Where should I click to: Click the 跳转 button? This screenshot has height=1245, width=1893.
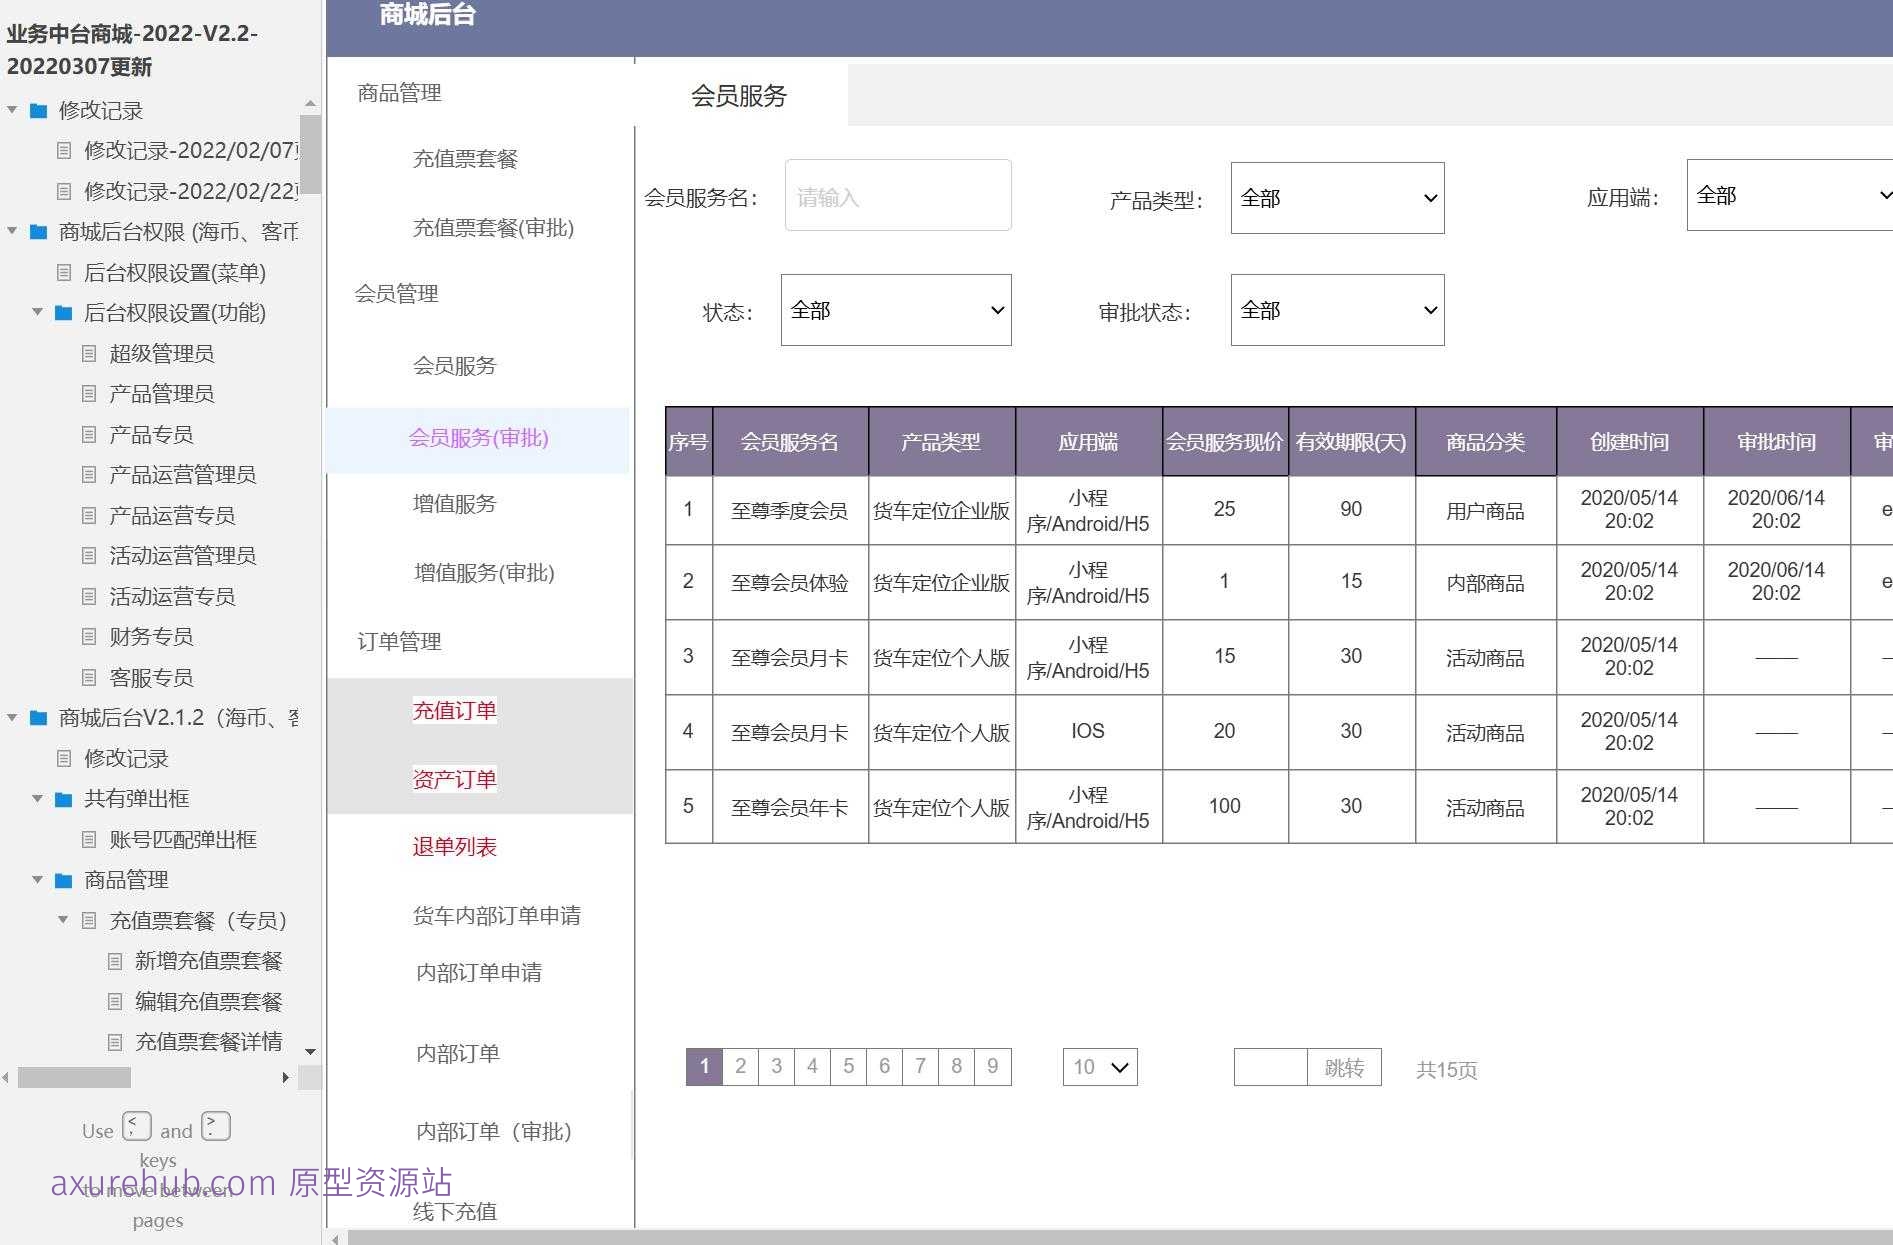[1345, 1067]
